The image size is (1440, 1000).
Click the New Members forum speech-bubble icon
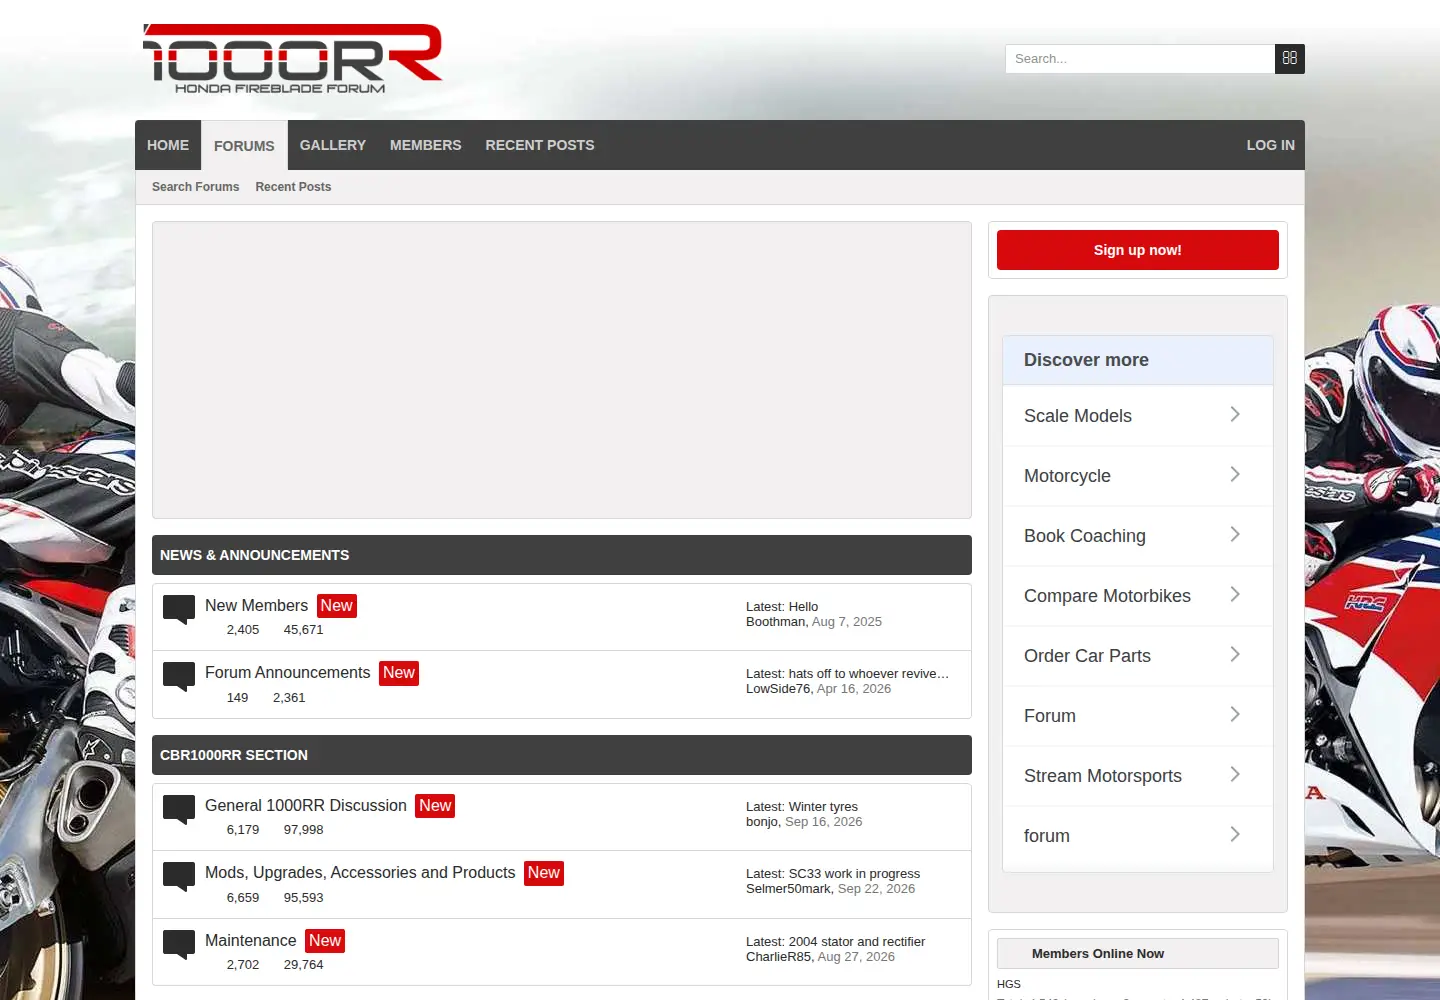click(x=179, y=610)
